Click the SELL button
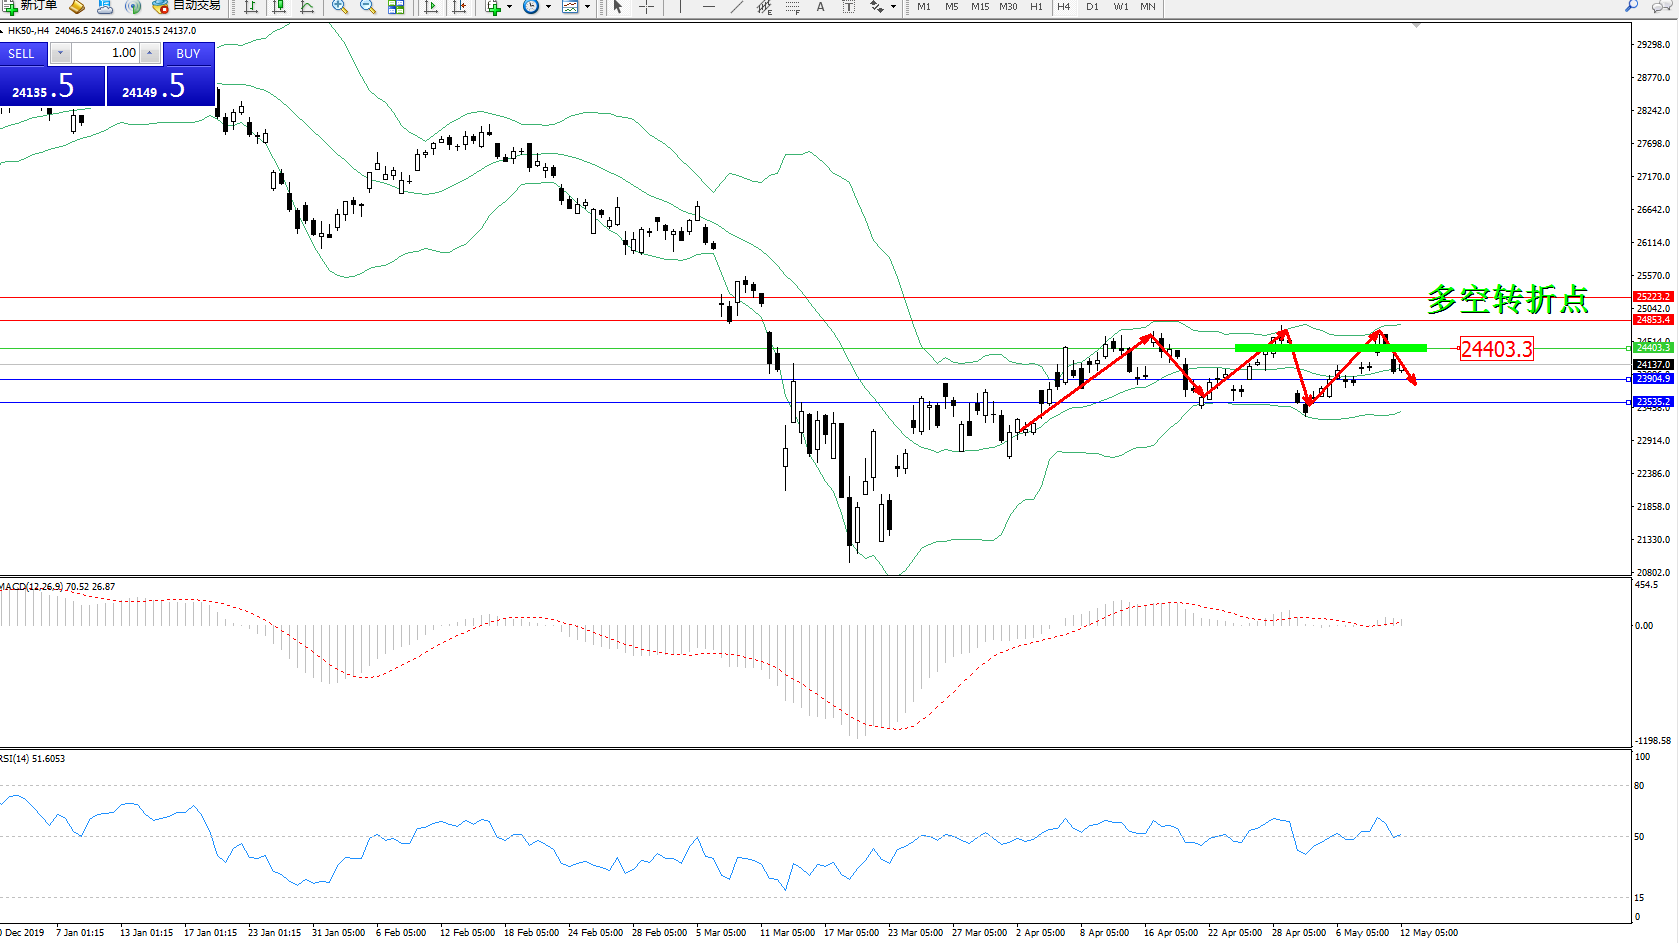1679x943 pixels. coord(22,54)
